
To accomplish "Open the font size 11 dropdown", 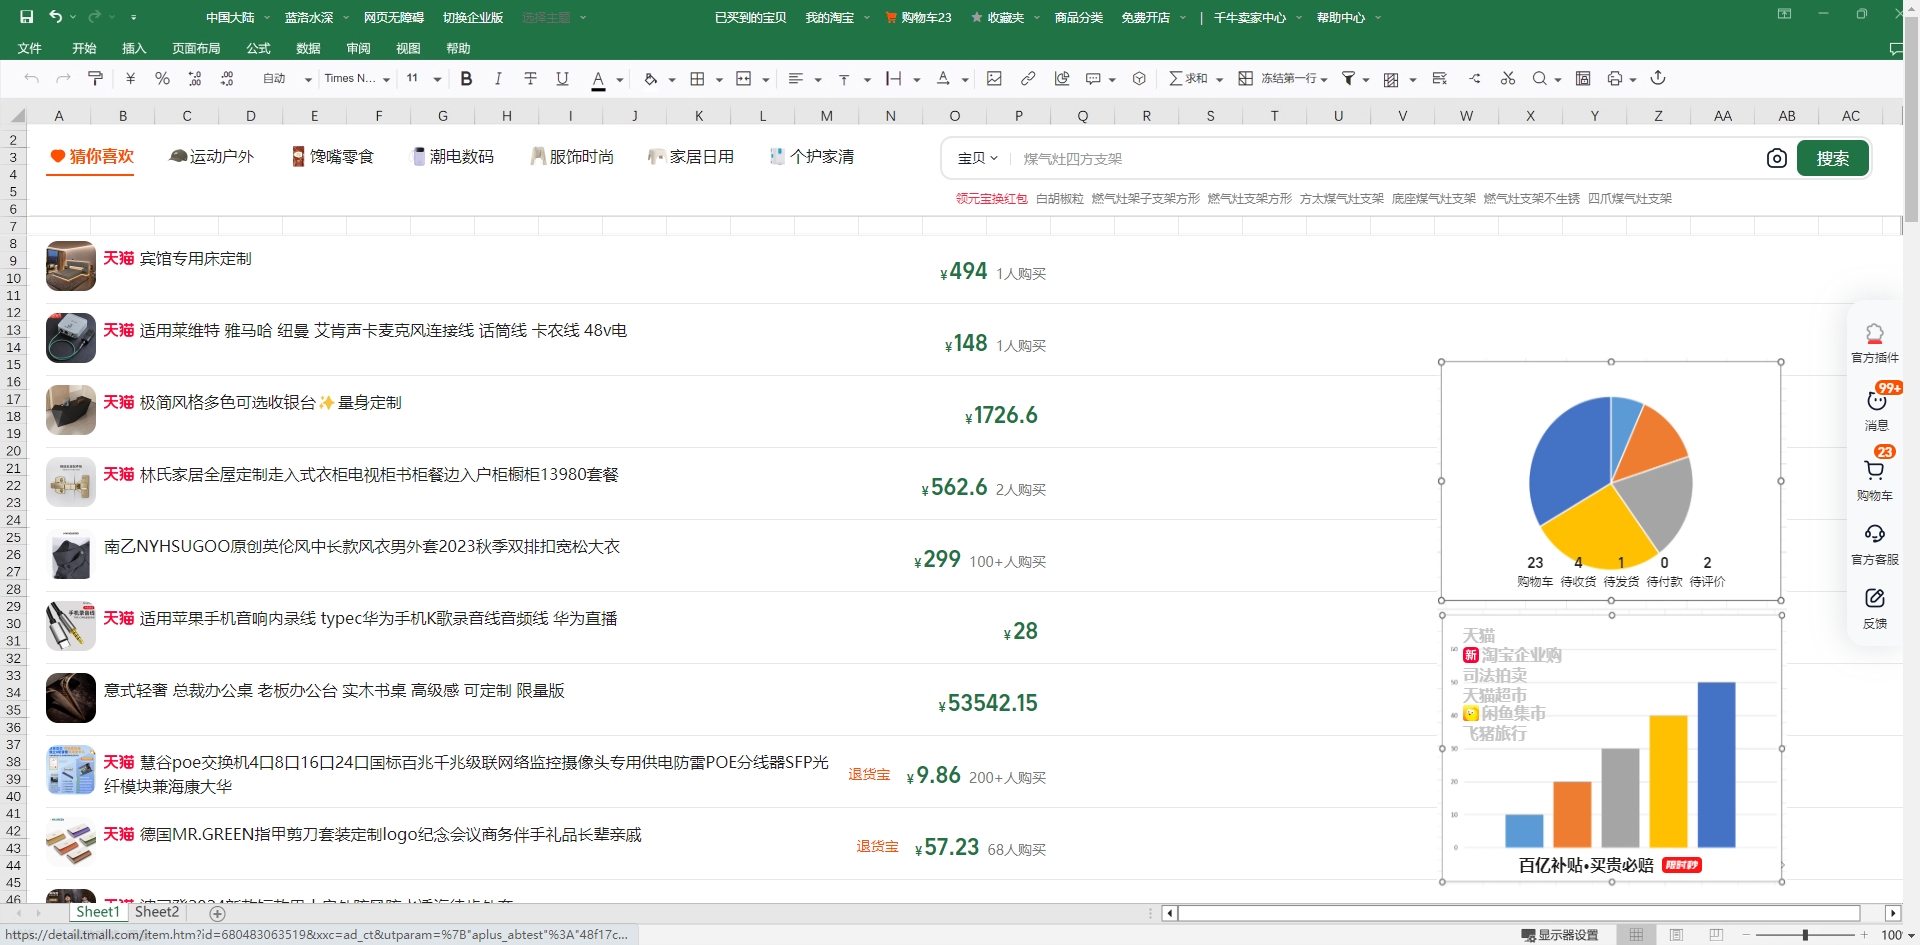I will pos(423,78).
